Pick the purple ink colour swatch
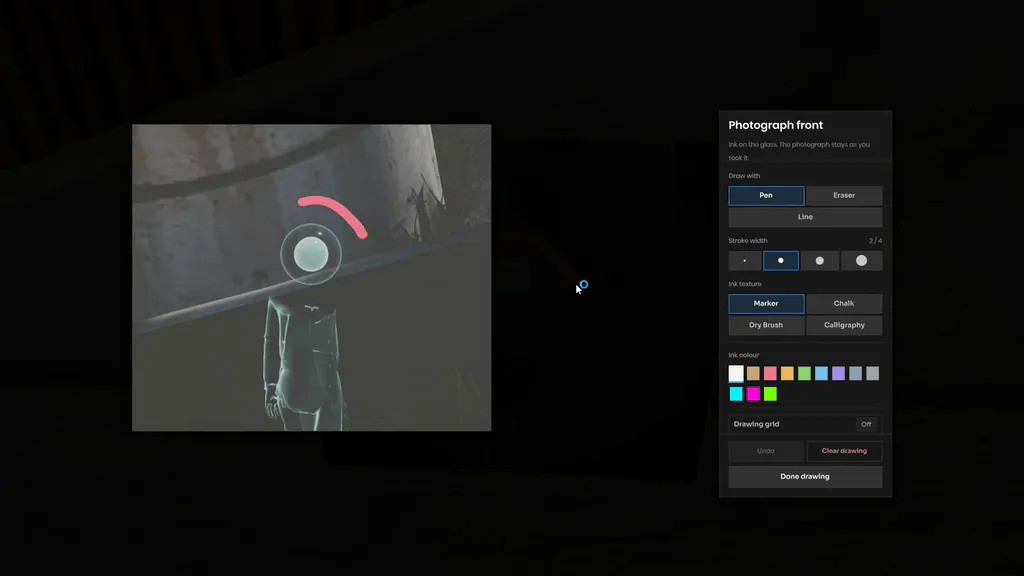 (x=838, y=374)
